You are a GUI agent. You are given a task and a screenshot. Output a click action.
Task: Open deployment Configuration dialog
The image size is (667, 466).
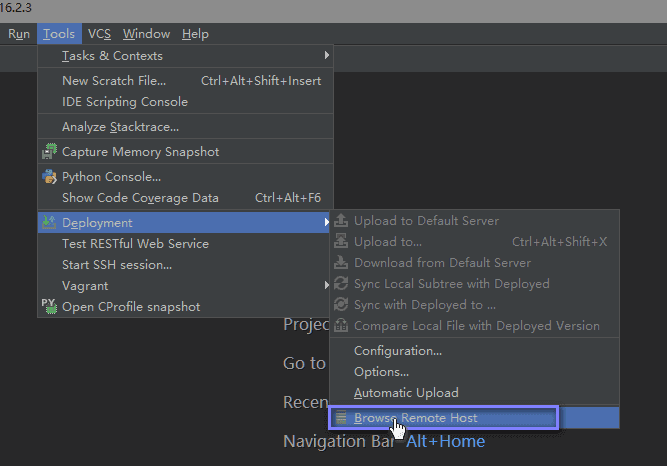(398, 351)
